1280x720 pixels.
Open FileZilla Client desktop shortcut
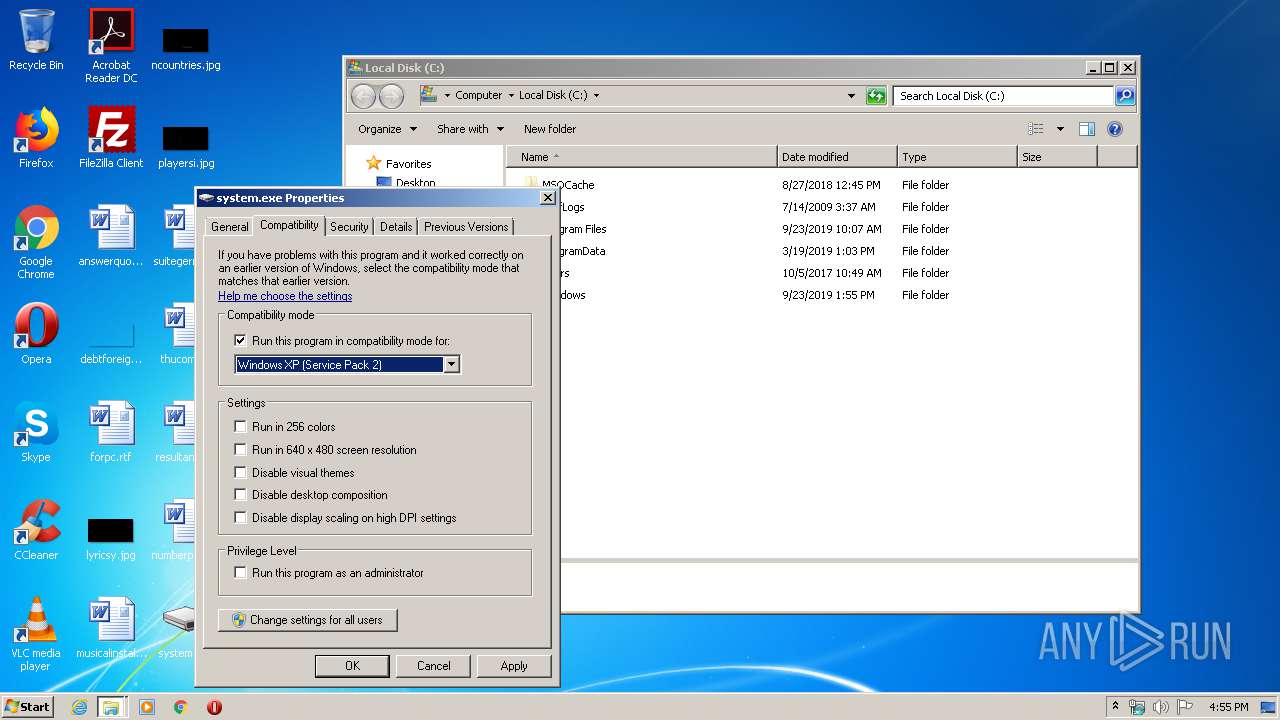click(x=111, y=138)
